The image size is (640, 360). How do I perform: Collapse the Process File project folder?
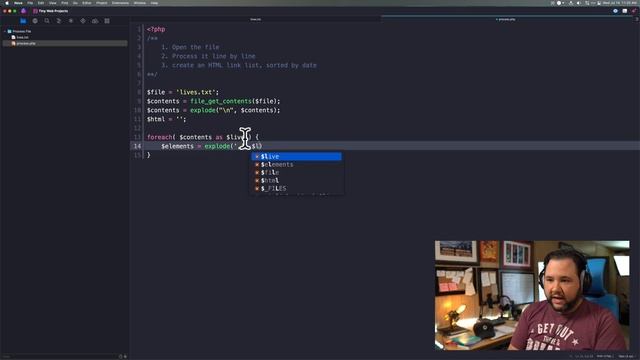coord(5,31)
